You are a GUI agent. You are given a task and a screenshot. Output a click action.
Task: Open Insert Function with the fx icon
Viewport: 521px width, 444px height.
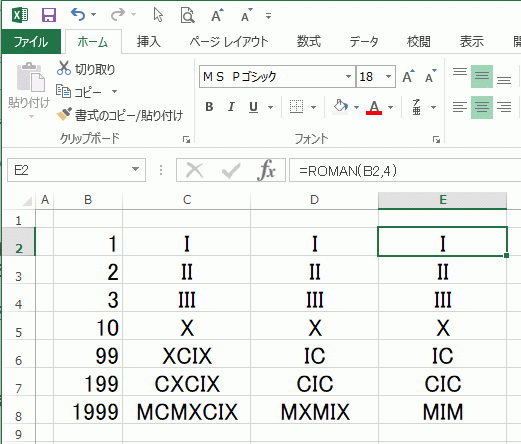click(266, 170)
